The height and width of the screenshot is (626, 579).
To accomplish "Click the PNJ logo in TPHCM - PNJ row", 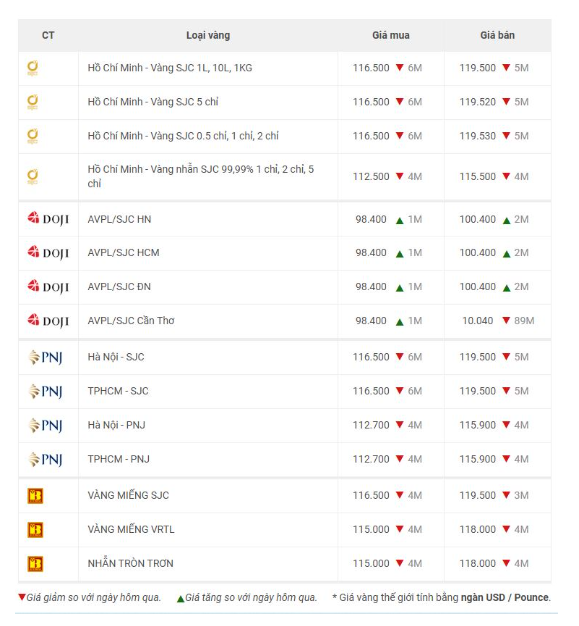I will click(x=45, y=459).
